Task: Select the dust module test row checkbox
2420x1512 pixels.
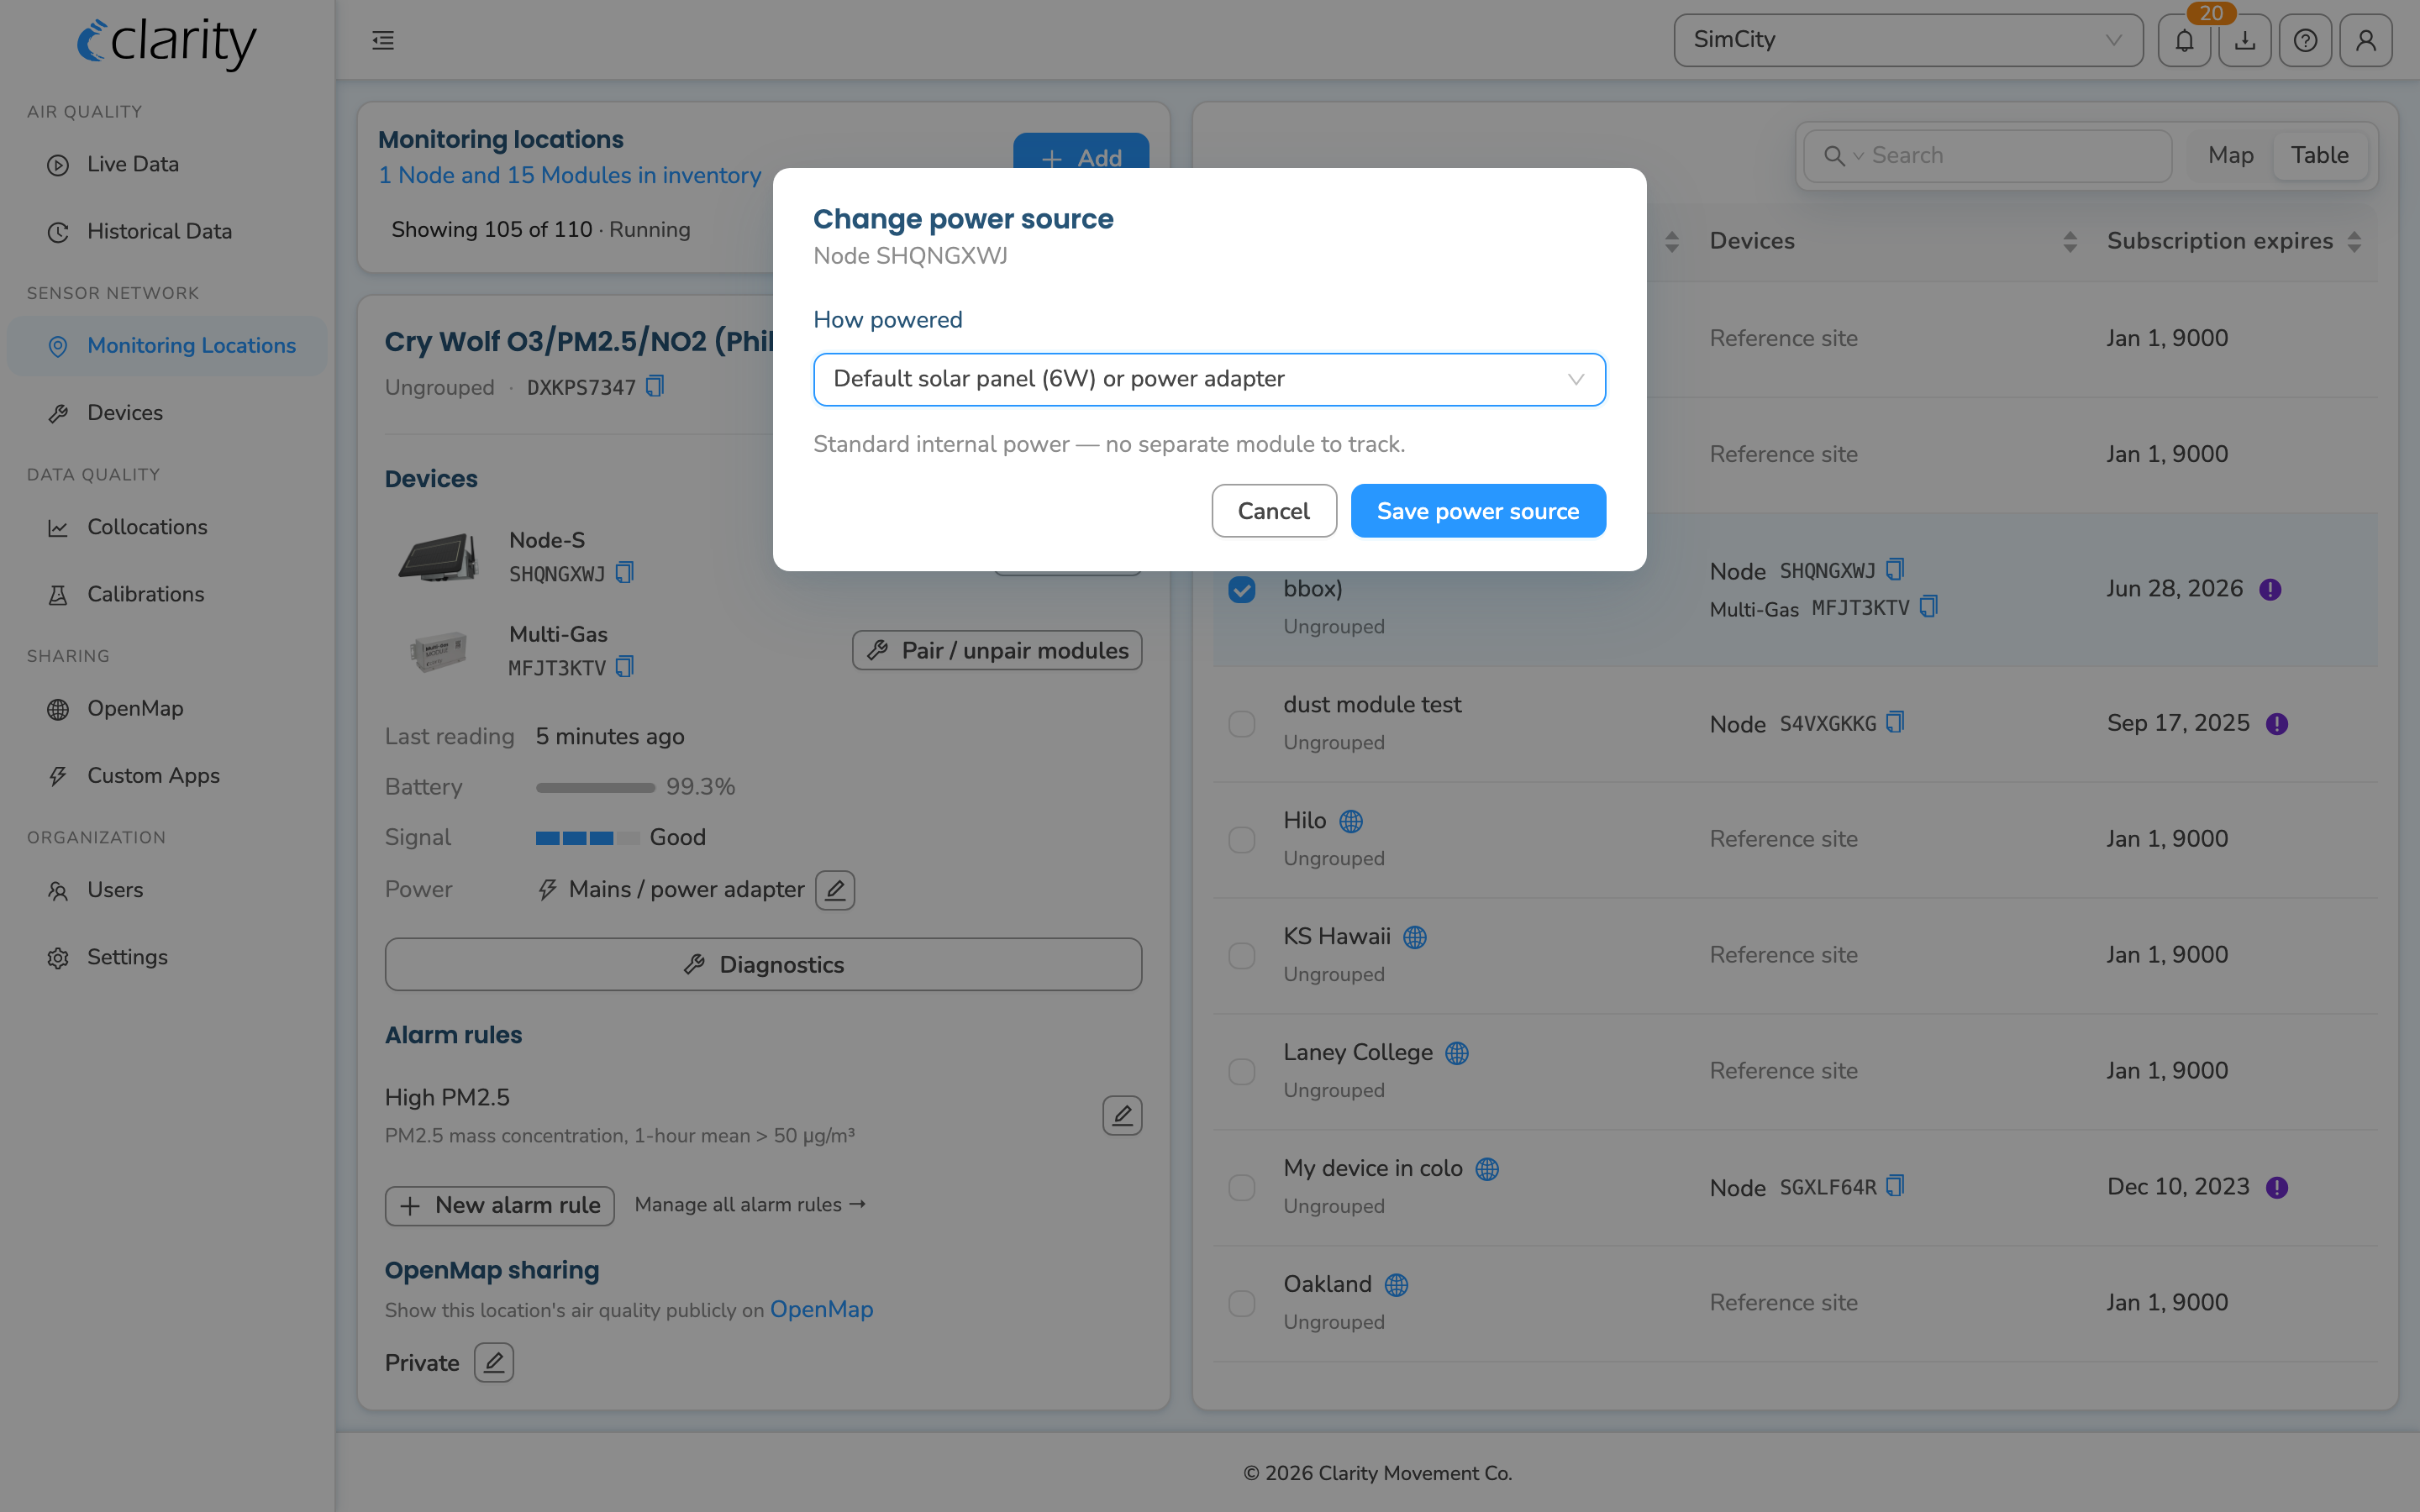Action: (x=1242, y=723)
